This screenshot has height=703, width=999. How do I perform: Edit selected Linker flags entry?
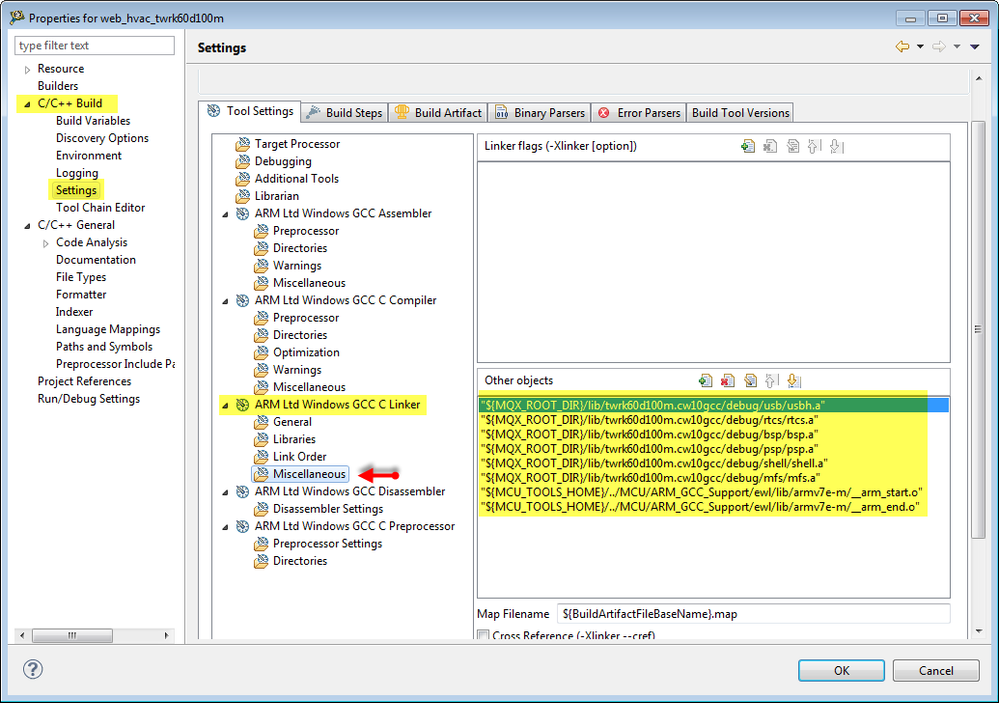tap(793, 147)
